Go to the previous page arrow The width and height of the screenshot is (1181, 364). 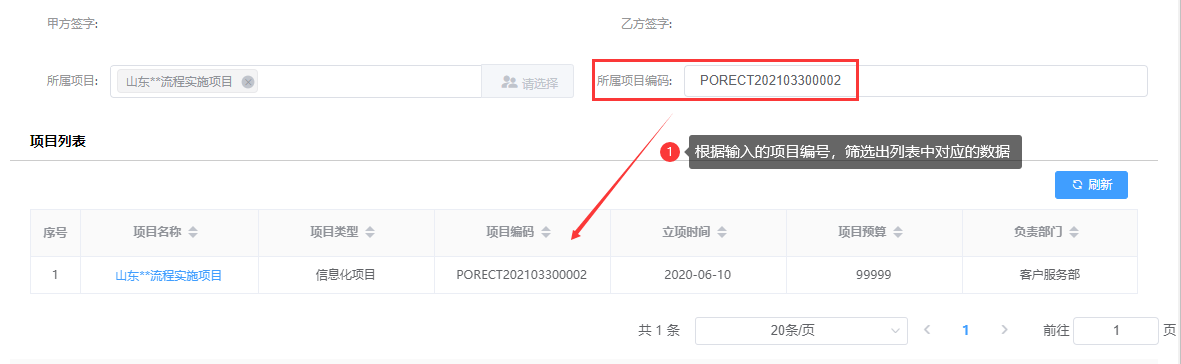click(927, 330)
